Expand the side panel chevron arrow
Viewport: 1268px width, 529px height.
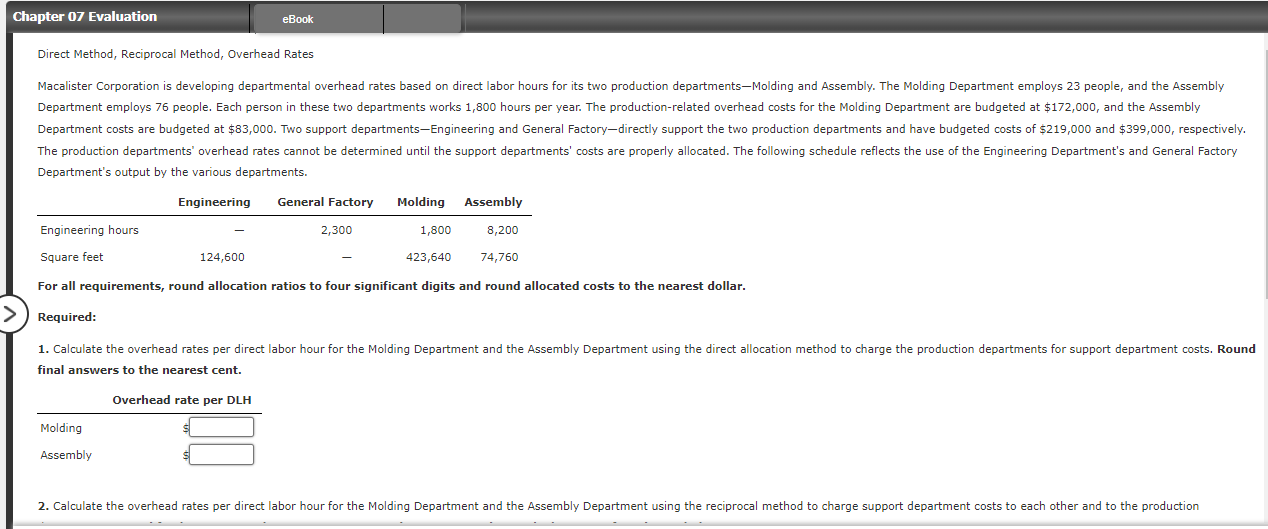pyautogui.click(x=10, y=312)
